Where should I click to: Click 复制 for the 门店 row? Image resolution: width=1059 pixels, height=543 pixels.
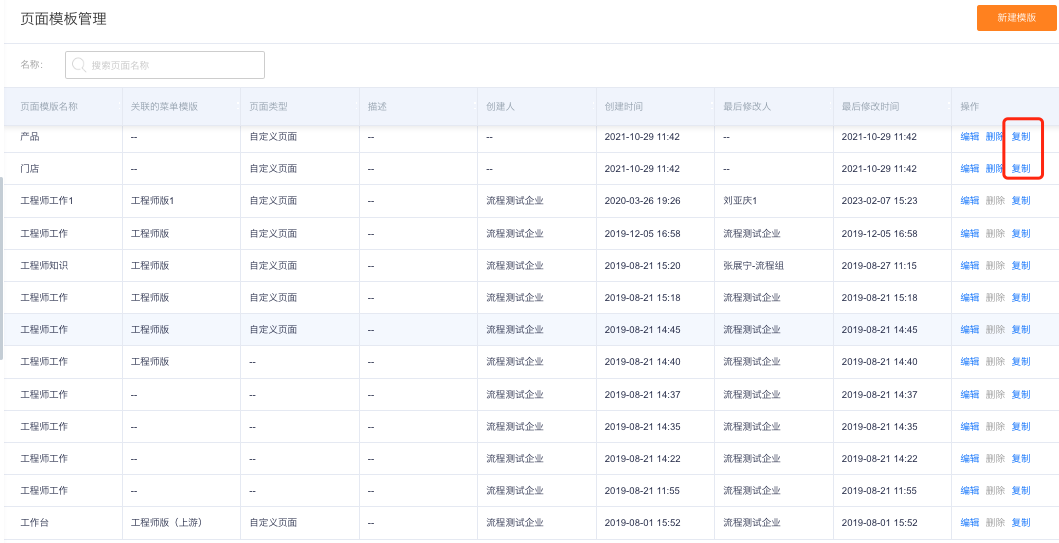[x=1021, y=168]
